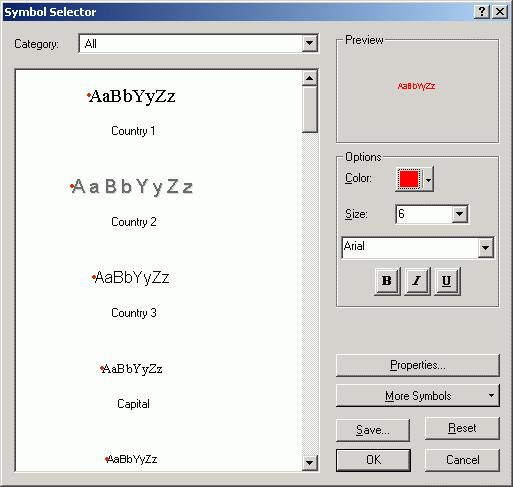Open the Properties dialog
Viewport: 513px width, 487px height.
pyautogui.click(x=418, y=365)
